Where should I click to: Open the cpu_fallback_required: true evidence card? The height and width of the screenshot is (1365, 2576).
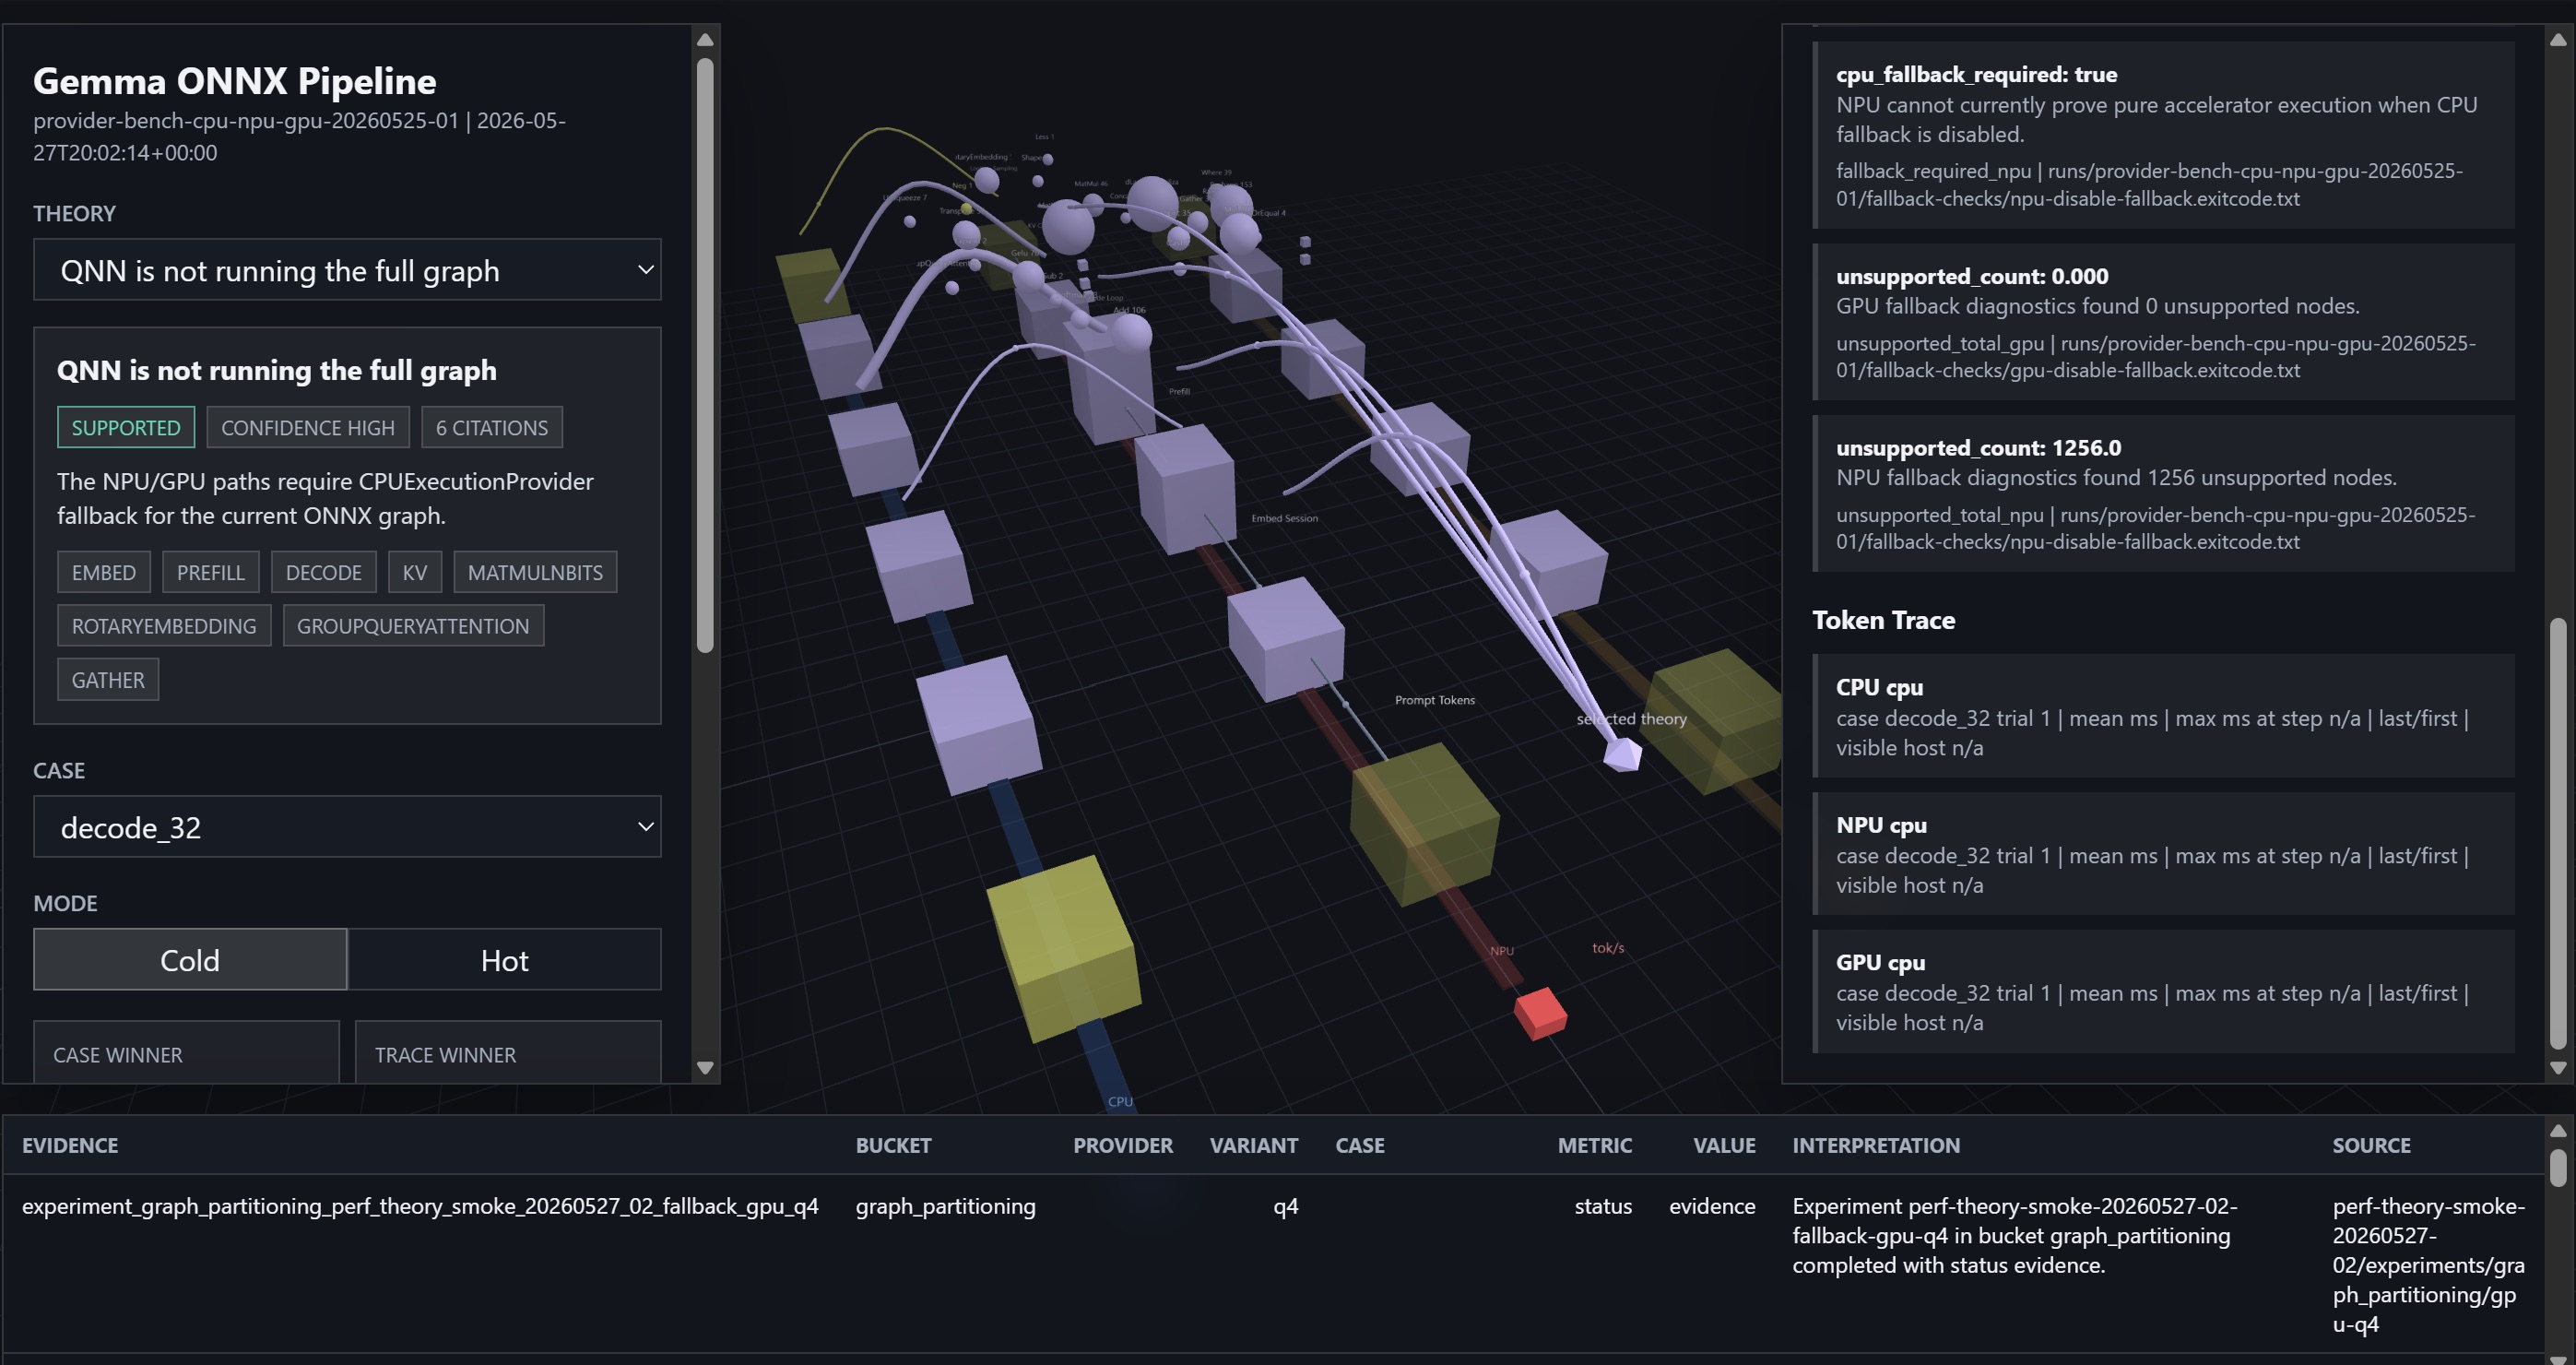(2163, 135)
